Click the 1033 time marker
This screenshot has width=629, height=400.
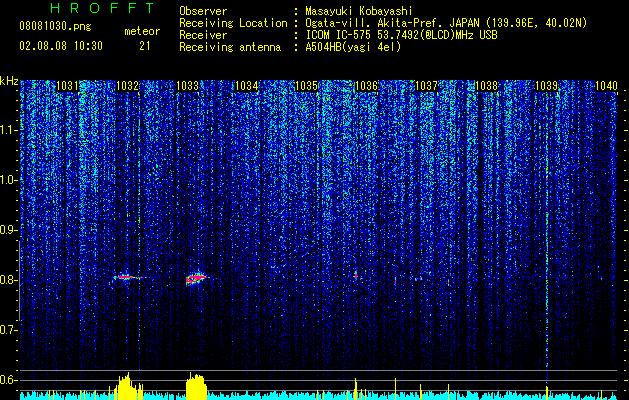(x=187, y=86)
